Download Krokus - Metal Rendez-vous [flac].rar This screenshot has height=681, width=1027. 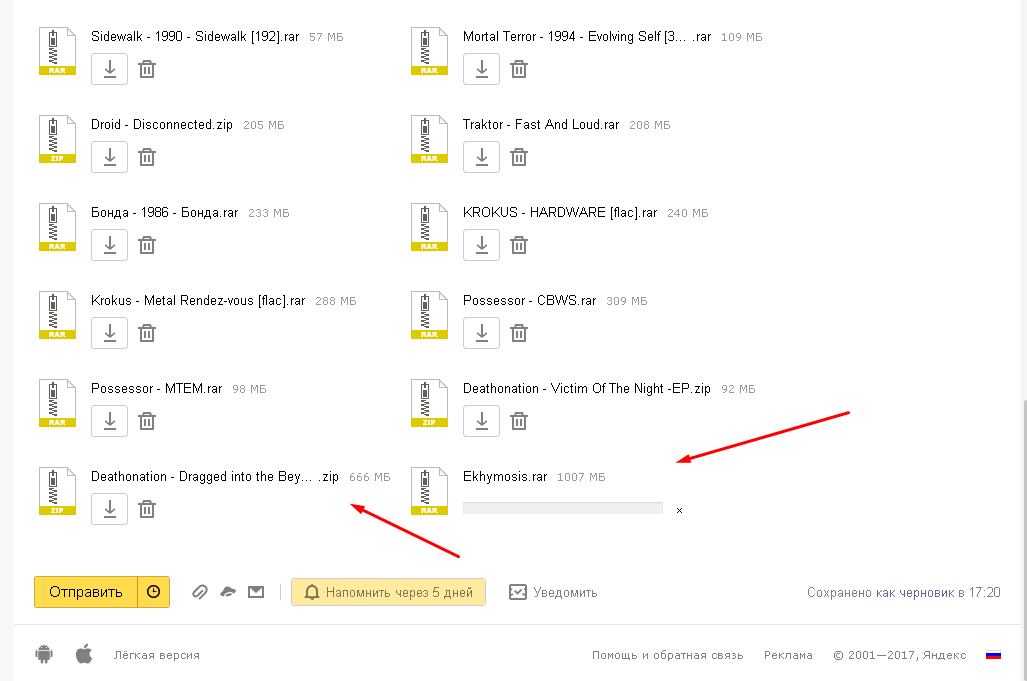coord(109,333)
